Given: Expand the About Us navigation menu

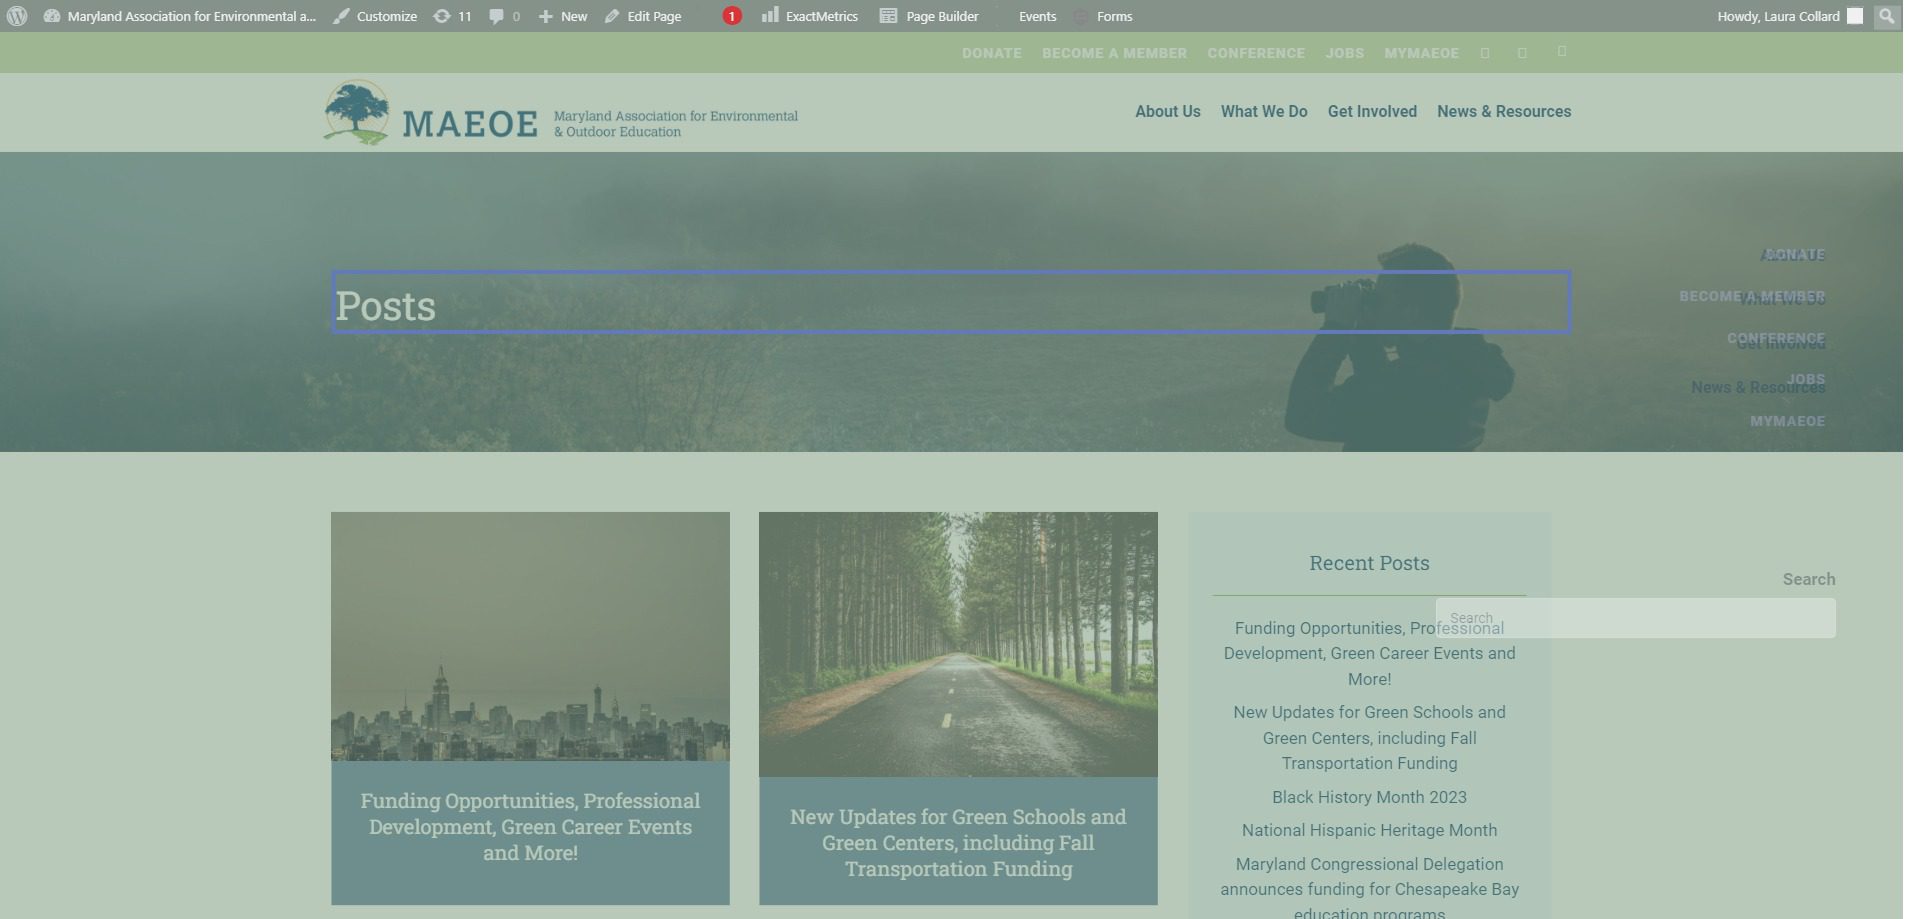Looking at the screenshot, I should [1167, 112].
